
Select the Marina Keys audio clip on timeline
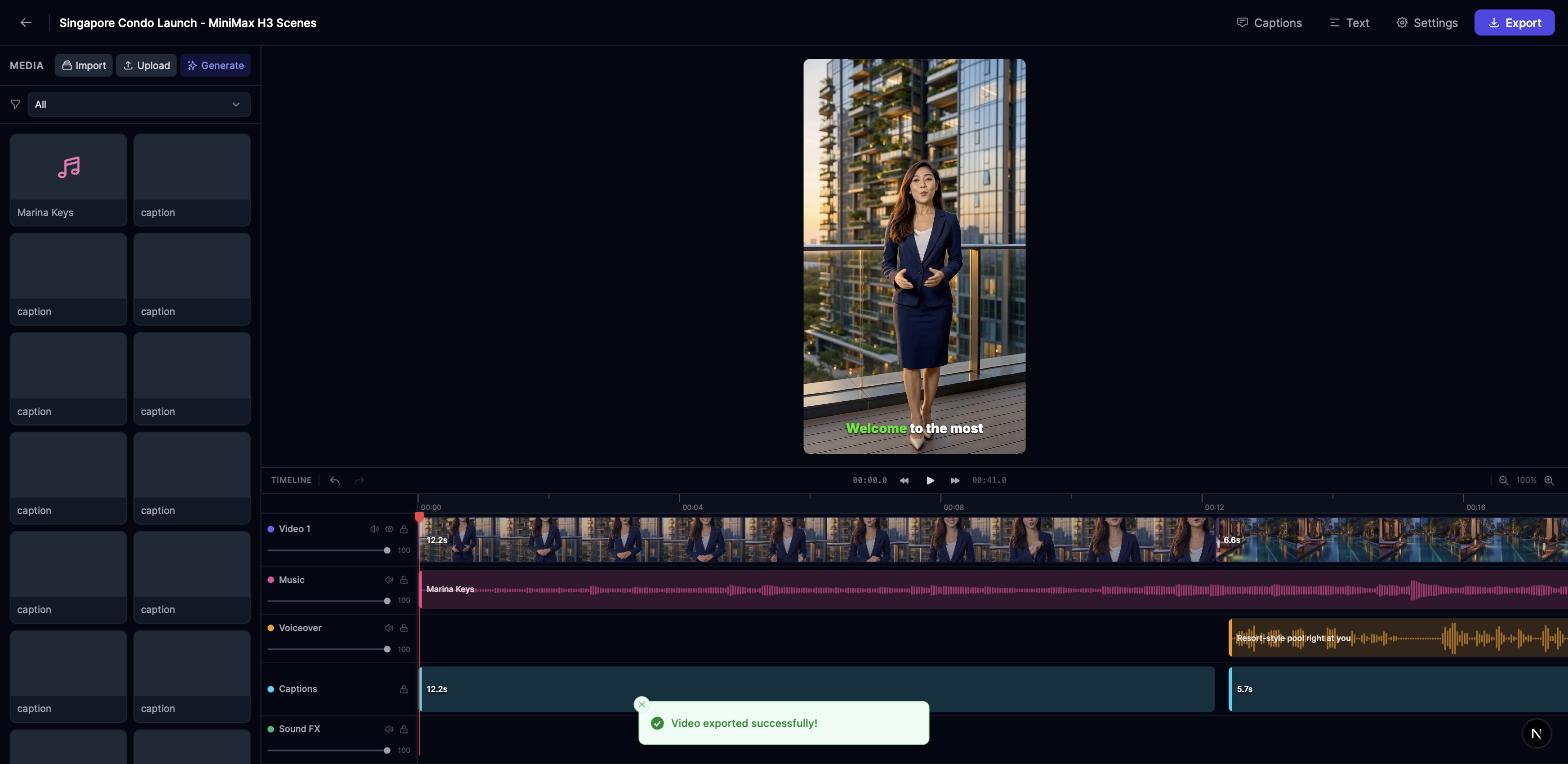point(993,589)
